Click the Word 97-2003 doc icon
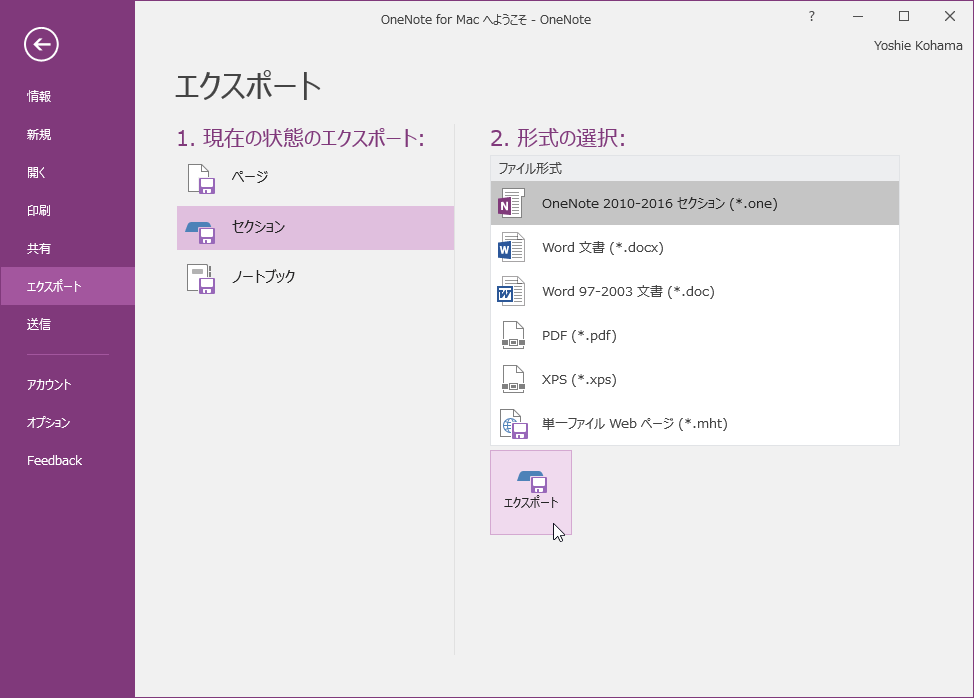Image resolution: width=974 pixels, height=698 pixels. 511,291
